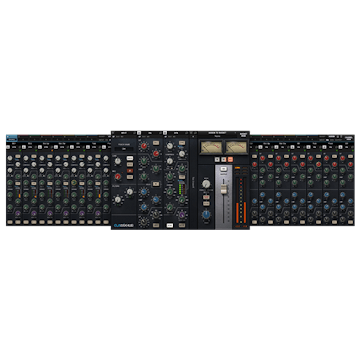This screenshot has width=360, height=360.
Task: Toggle the white lit button at dynamics section bottom
Action: (x=170, y=225)
